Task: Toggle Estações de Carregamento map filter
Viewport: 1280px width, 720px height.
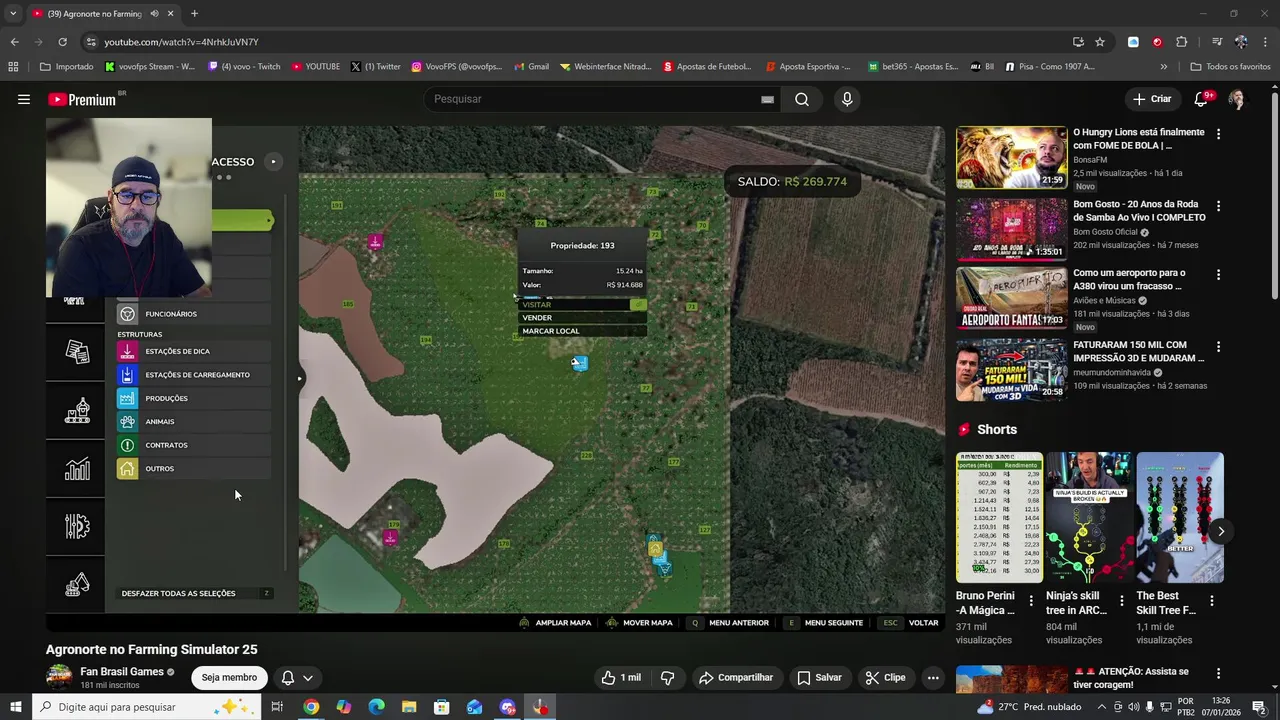Action: pos(193,375)
